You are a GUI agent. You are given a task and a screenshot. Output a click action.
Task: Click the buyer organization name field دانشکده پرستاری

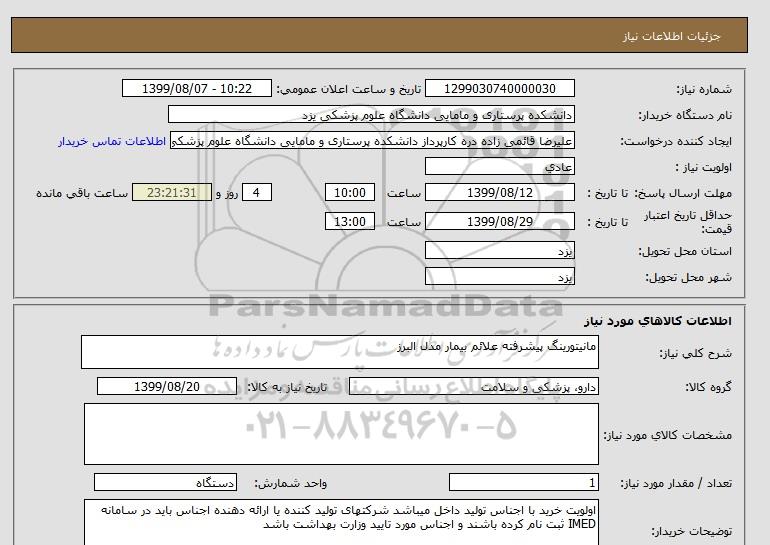(371, 114)
